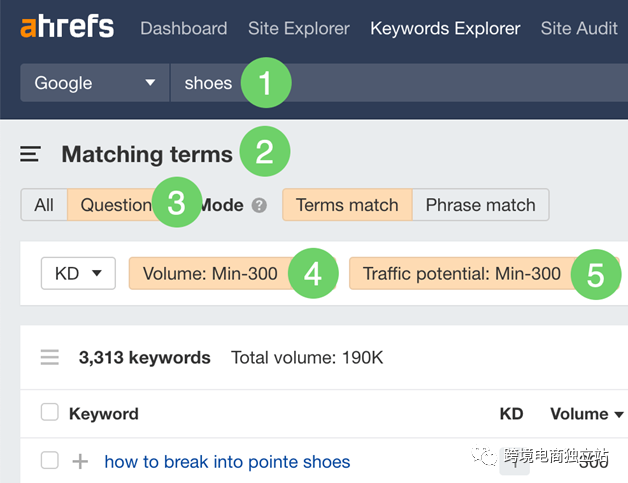Click the keyword search field containing shoes
Screen dimensions: 628x483
tap(399, 83)
